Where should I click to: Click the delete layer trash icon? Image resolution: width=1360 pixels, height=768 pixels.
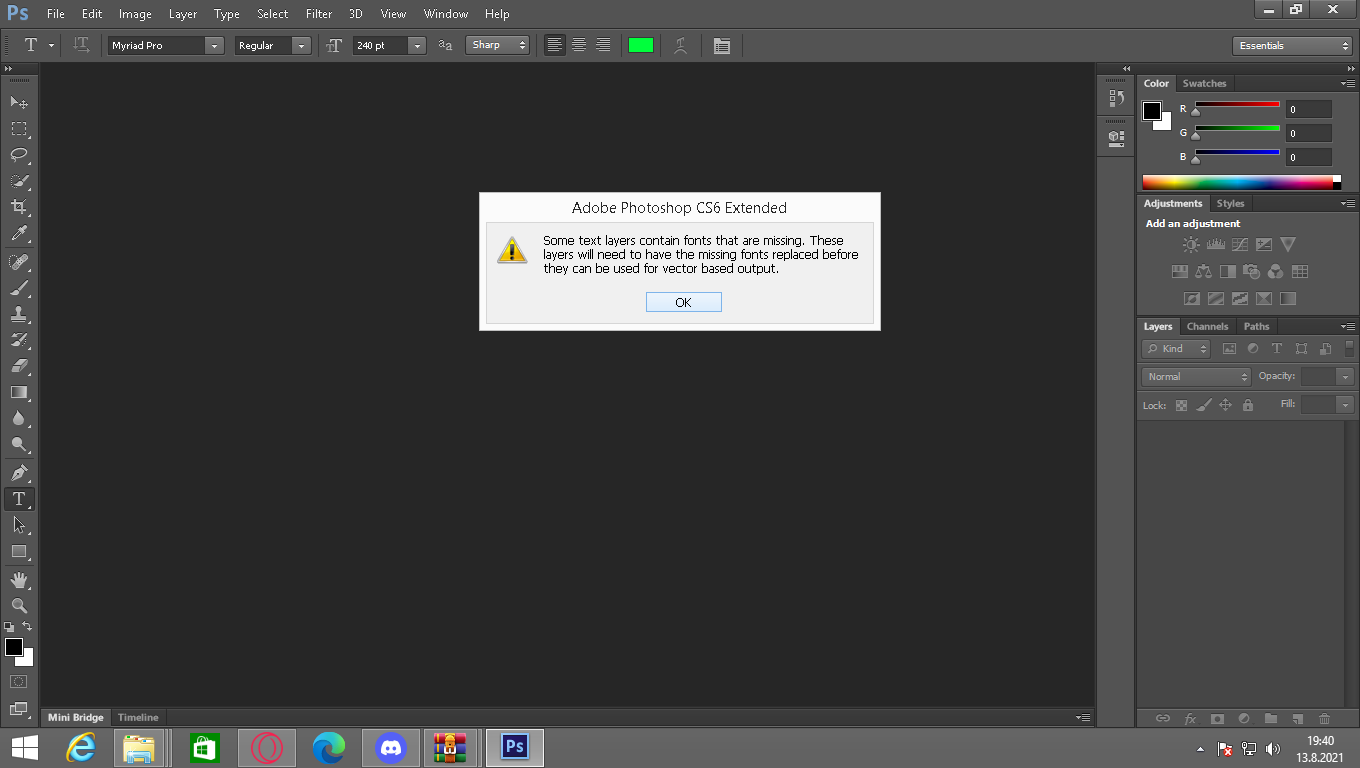click(x=1324, y=718)
